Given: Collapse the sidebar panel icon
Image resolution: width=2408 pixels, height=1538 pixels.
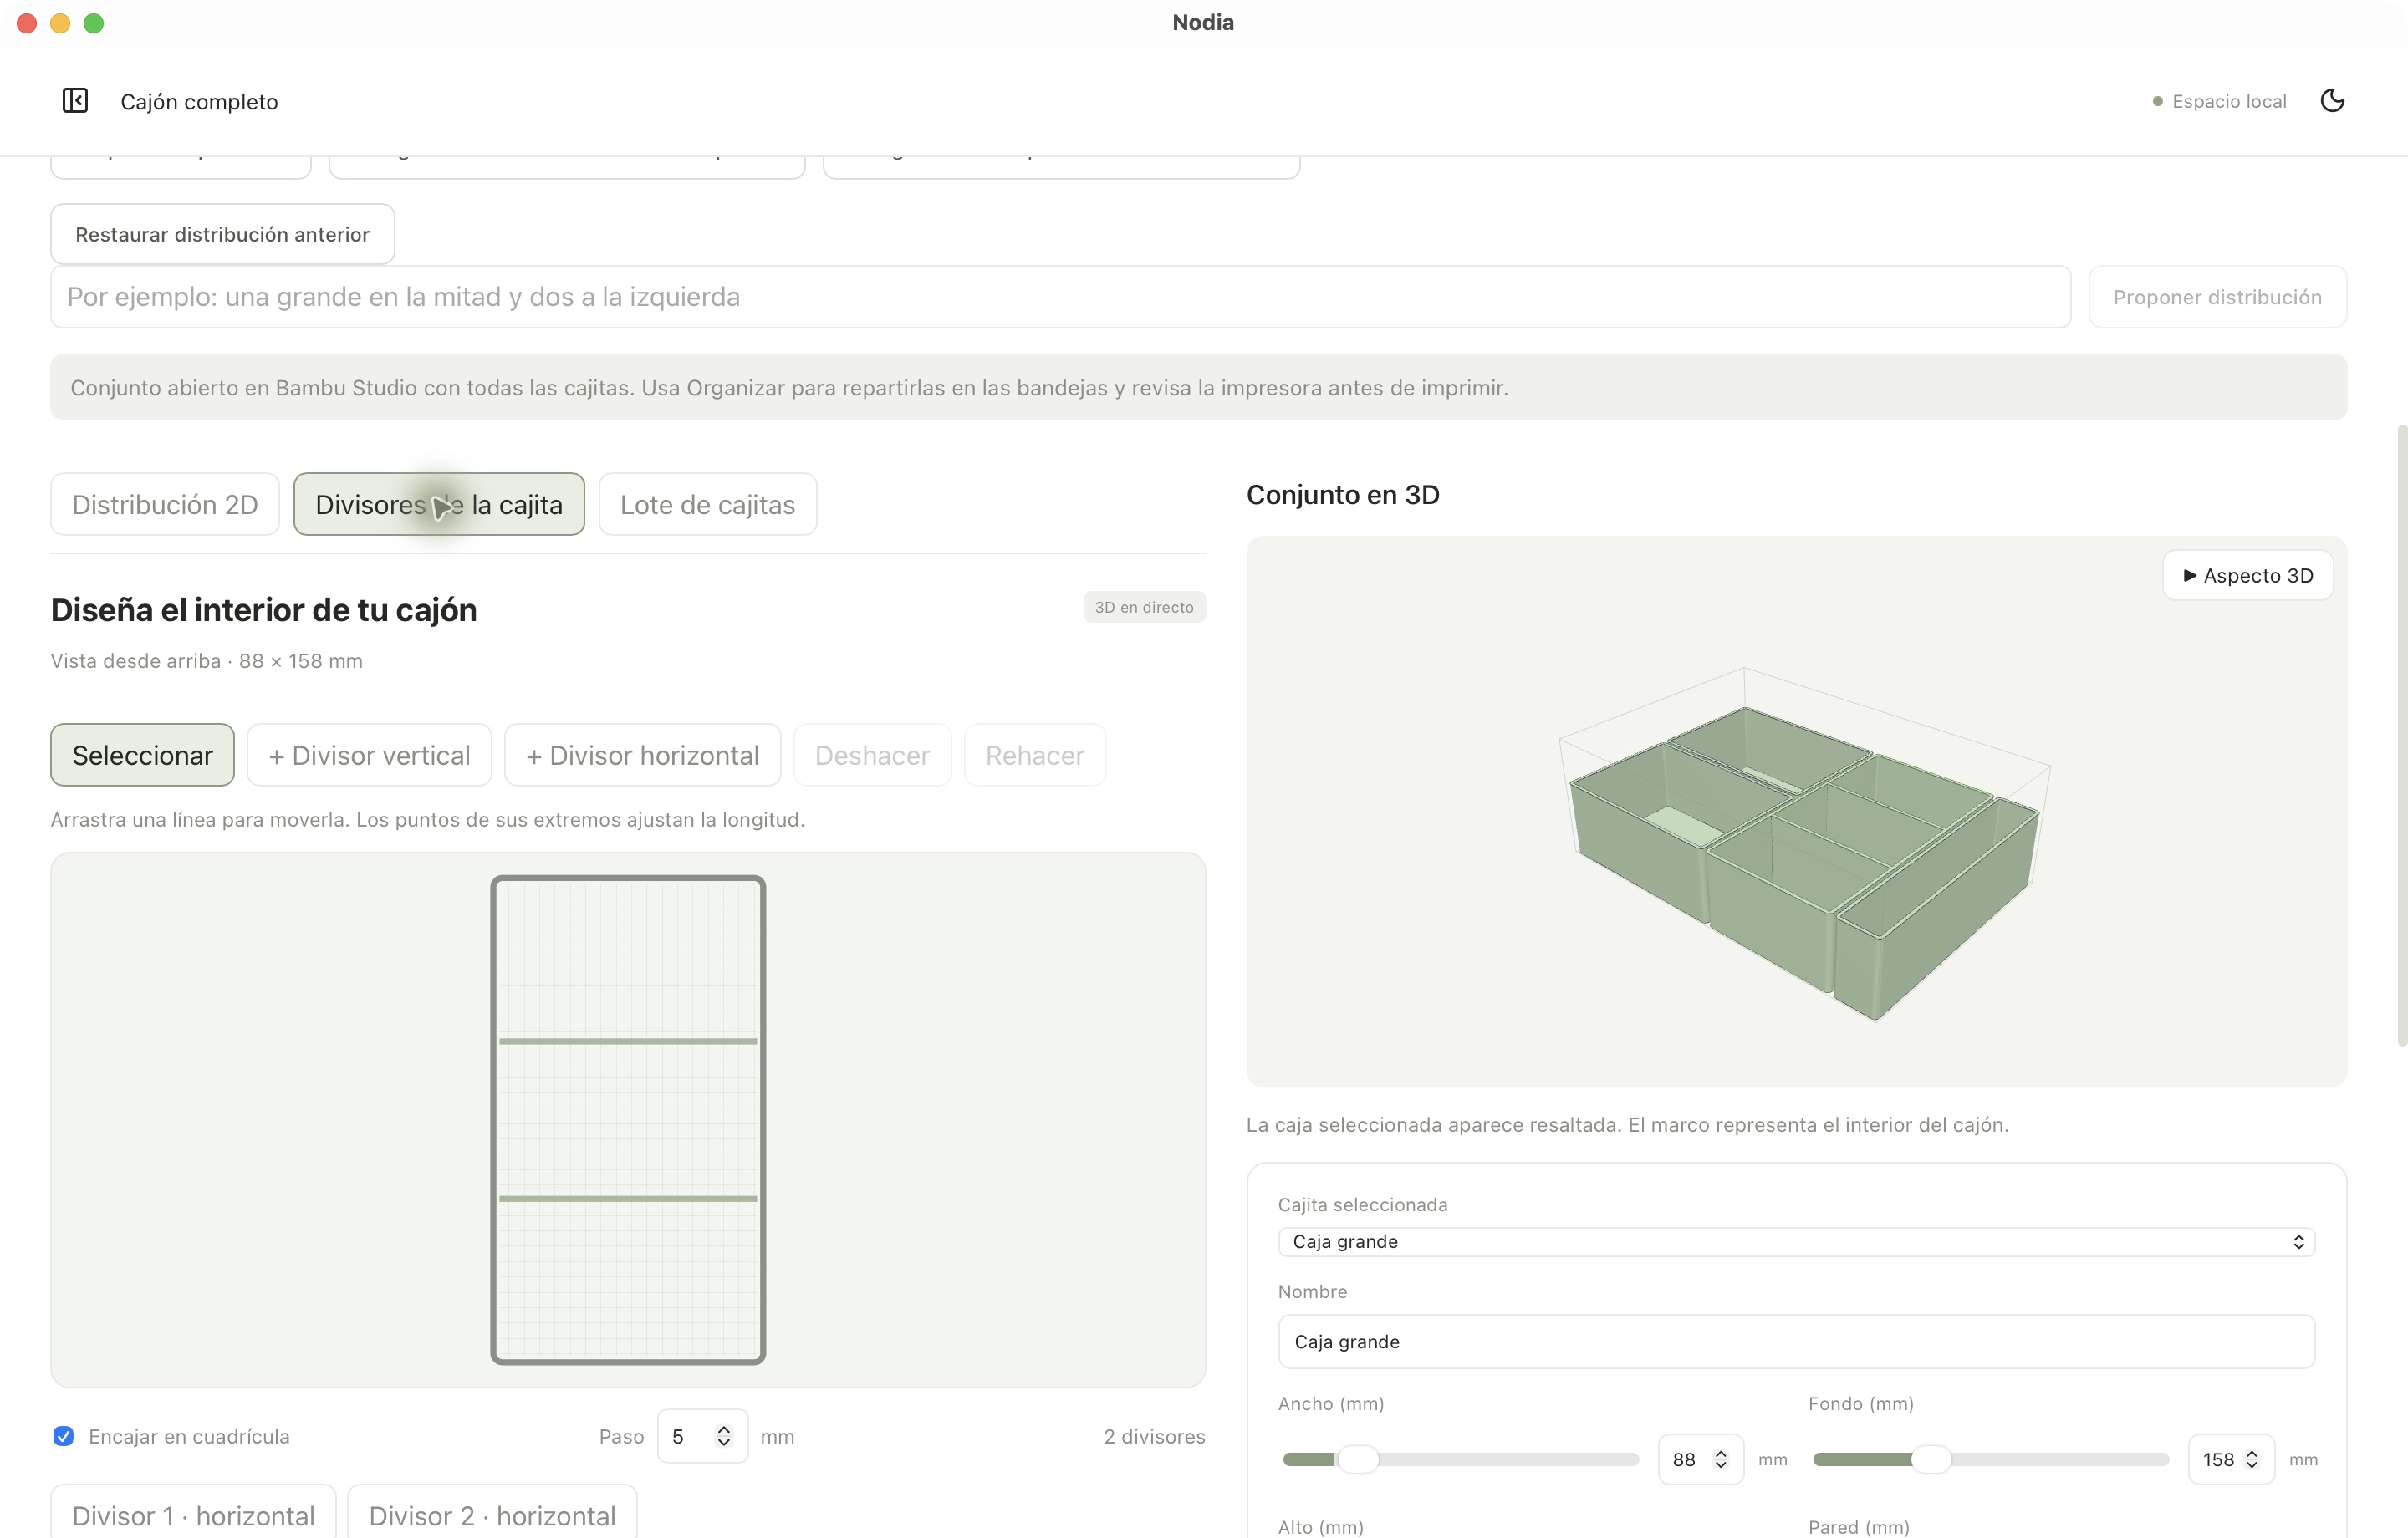Looking at the screenshot, I should (x=75, y=101).
